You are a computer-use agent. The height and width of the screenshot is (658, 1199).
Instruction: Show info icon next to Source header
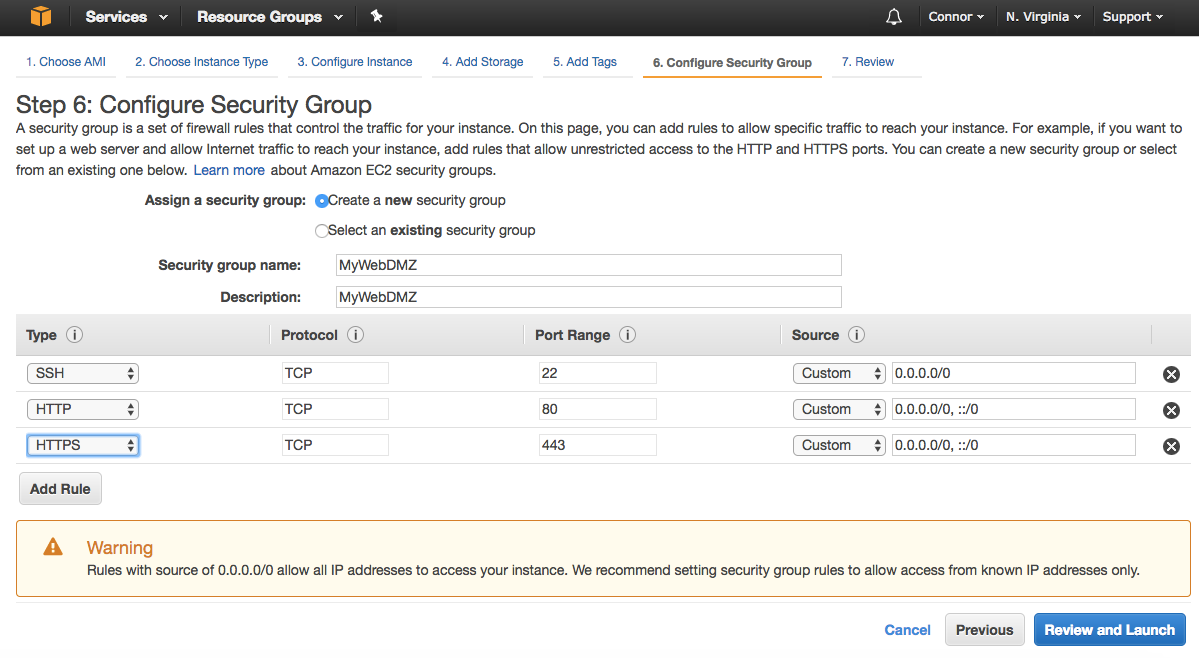[856, 335]
